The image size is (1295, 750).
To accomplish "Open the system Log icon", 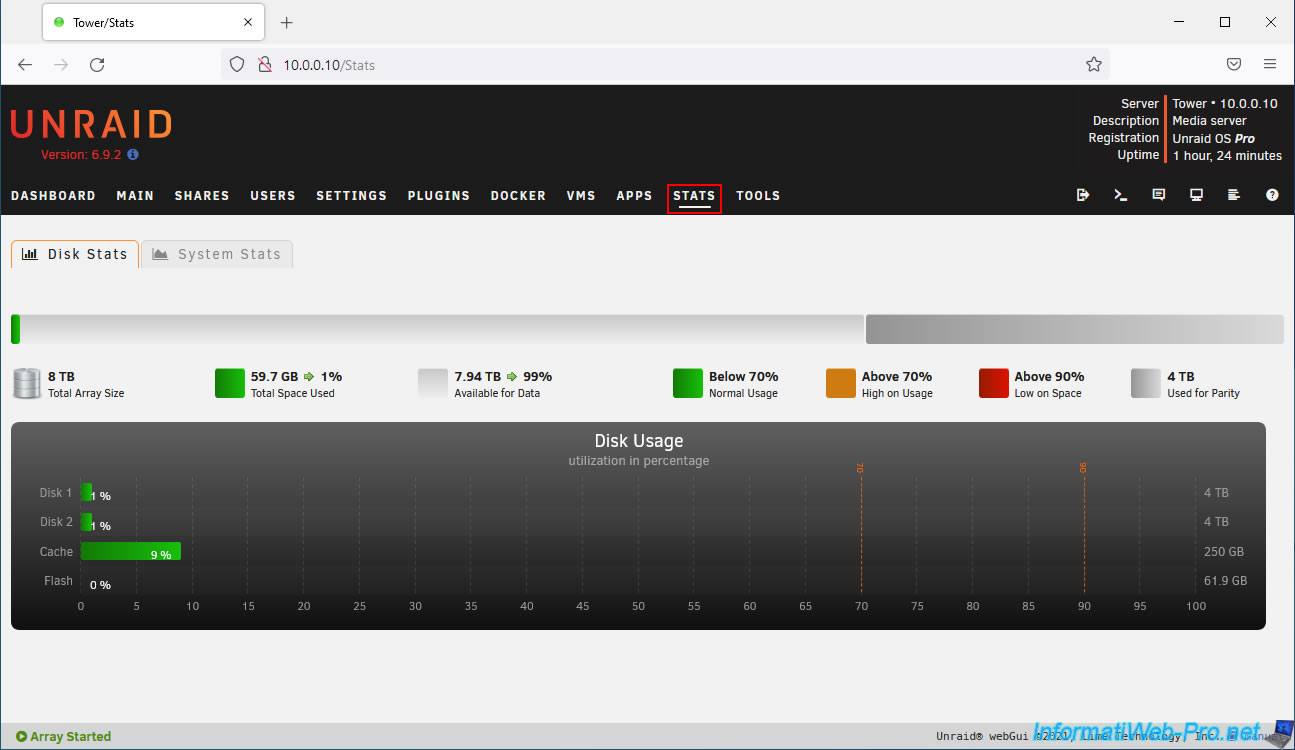I will pyautogui.click(x=1234, y=195).
